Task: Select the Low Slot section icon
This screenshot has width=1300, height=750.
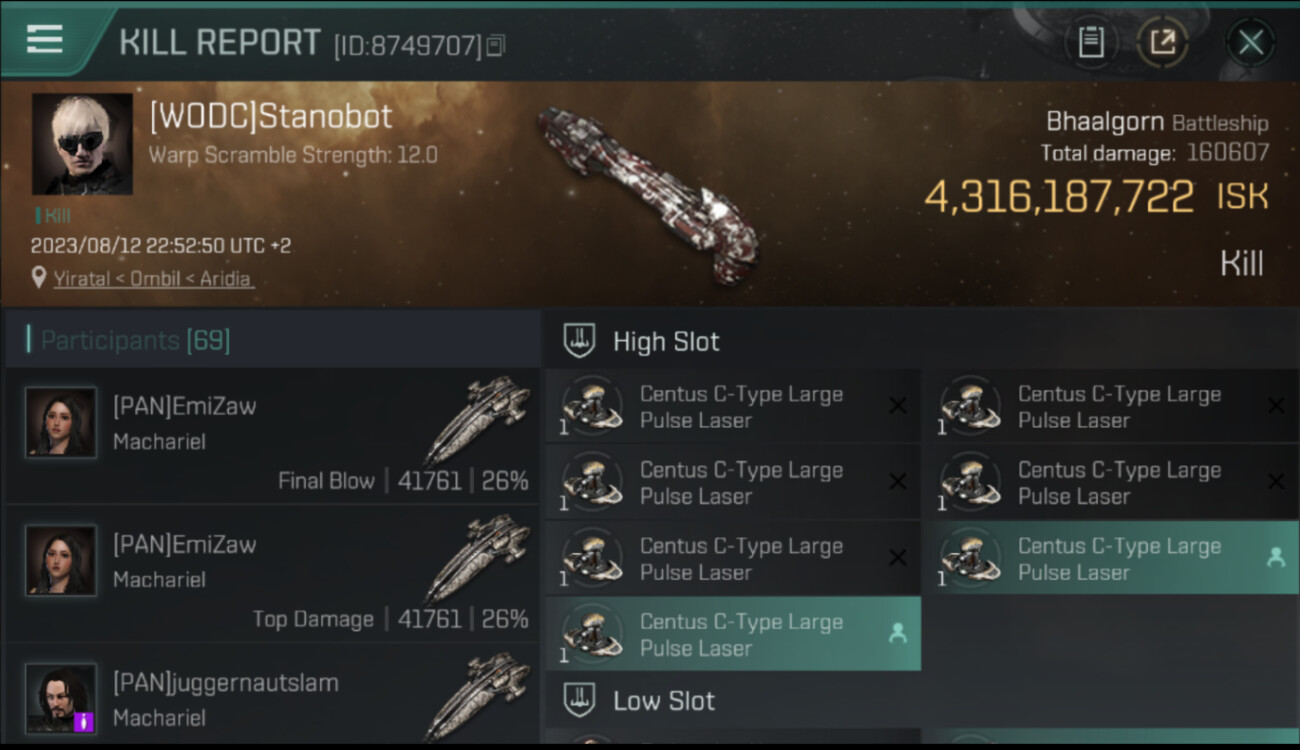Action: (580, 701)
